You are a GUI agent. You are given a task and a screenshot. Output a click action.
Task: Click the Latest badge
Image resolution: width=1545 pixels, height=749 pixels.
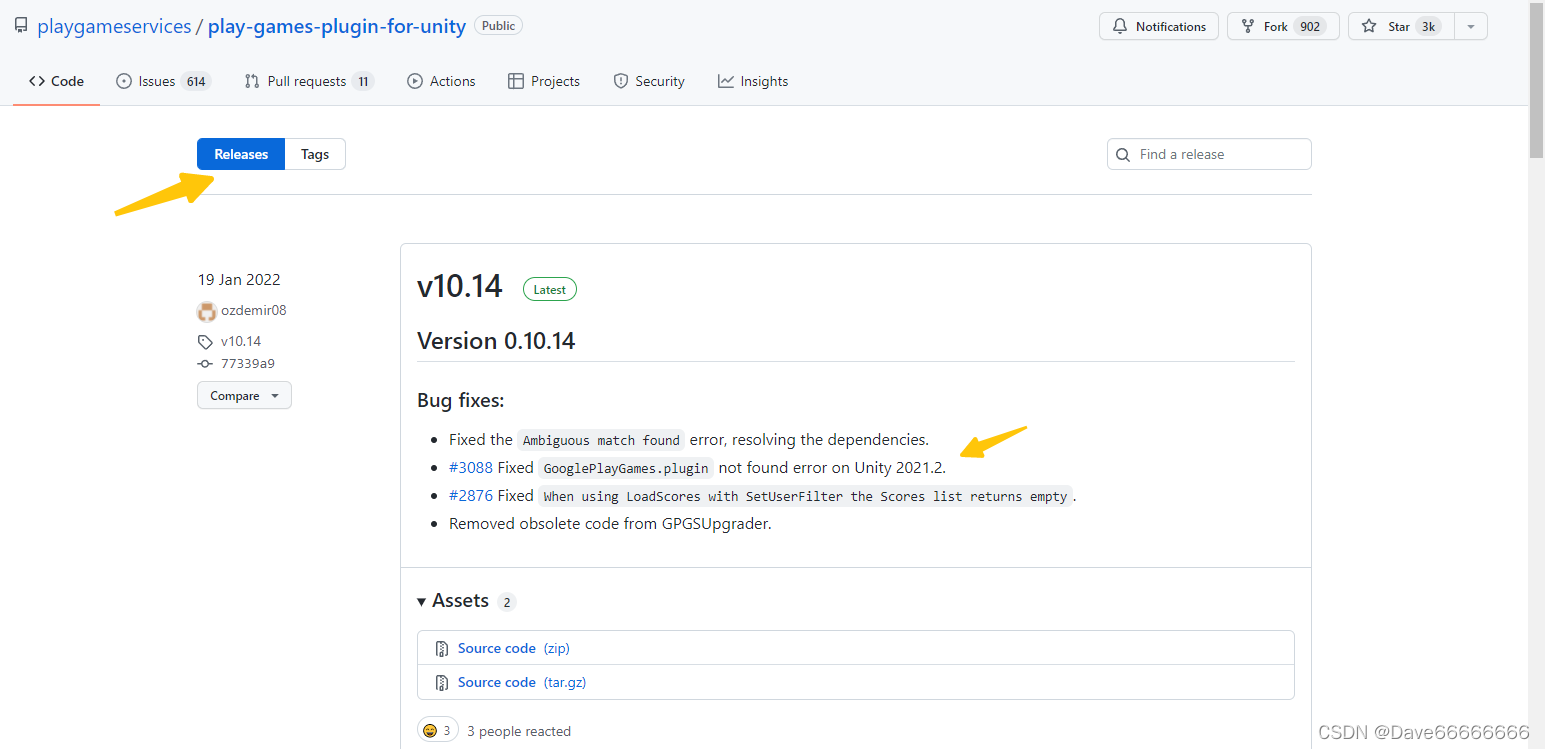coord(550,290)
